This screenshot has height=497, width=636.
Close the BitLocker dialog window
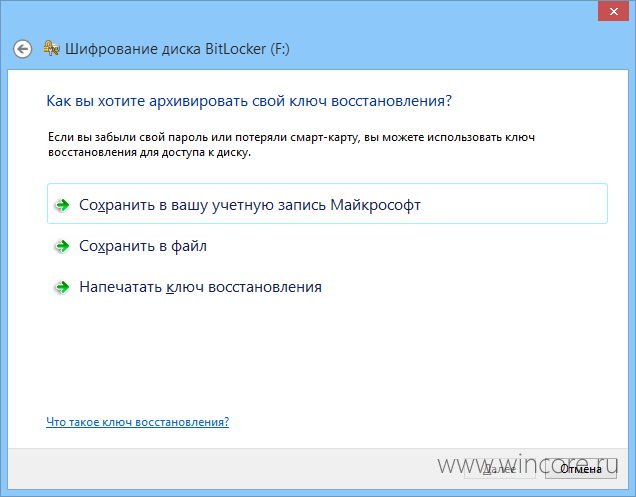click(x=614, y=12)
